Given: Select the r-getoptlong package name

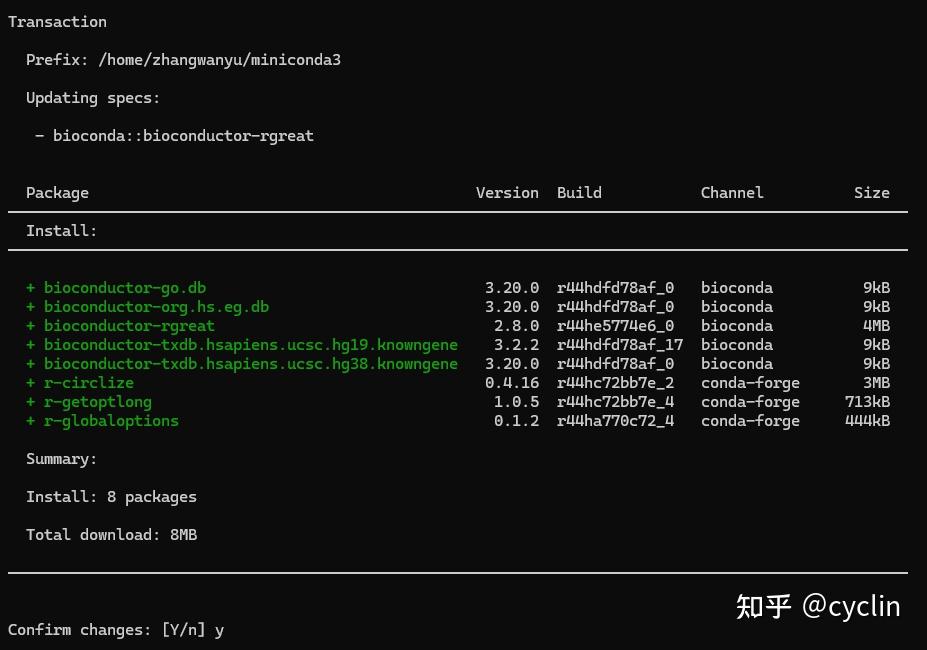Looking at the screenshot, I should [97, 401].
